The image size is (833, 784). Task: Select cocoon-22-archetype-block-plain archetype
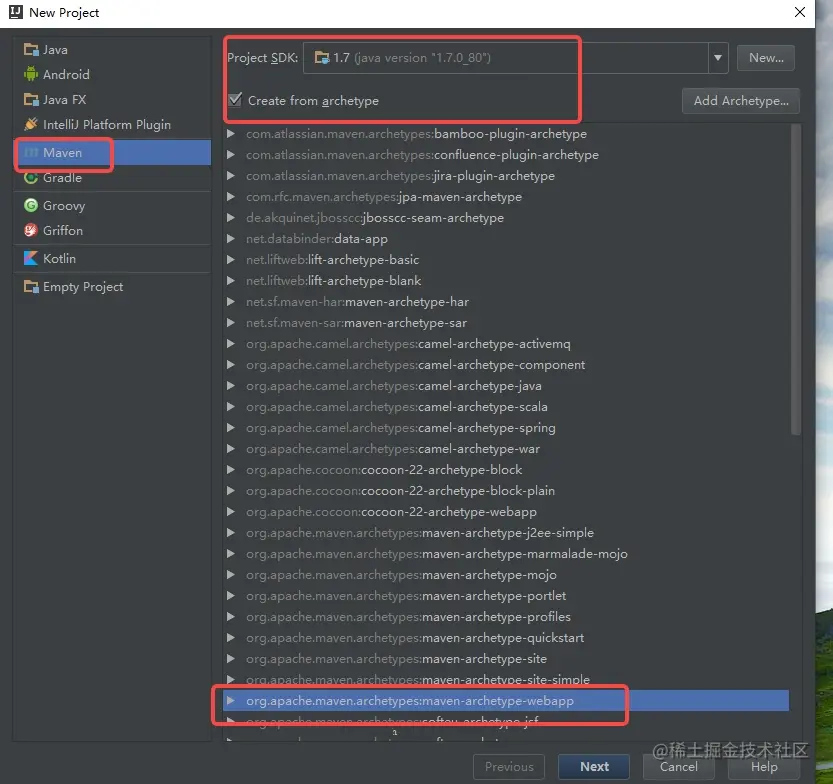[x=506, y=491]
